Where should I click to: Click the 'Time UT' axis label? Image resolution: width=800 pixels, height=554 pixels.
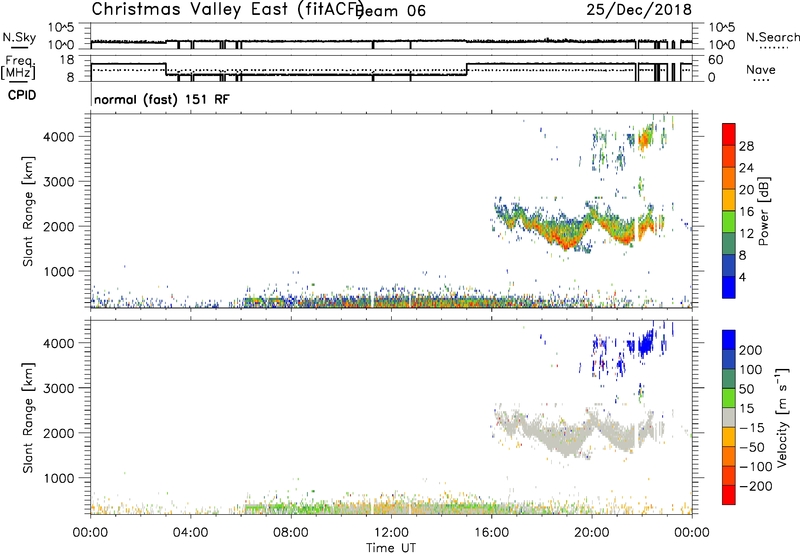coord(391,547)
